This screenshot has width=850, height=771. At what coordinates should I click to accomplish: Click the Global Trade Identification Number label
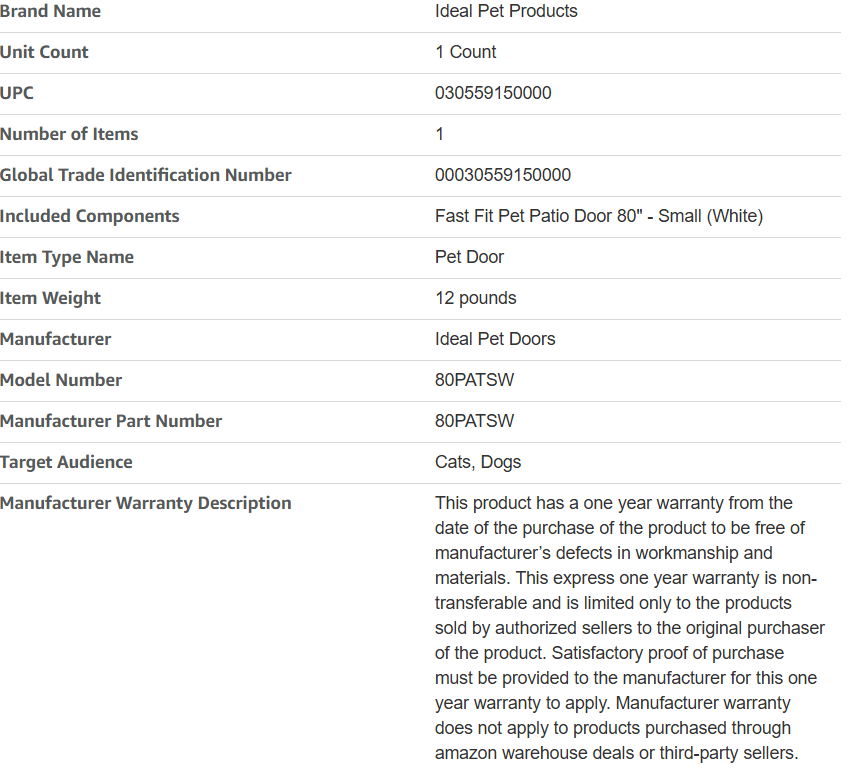click(145, 175)
